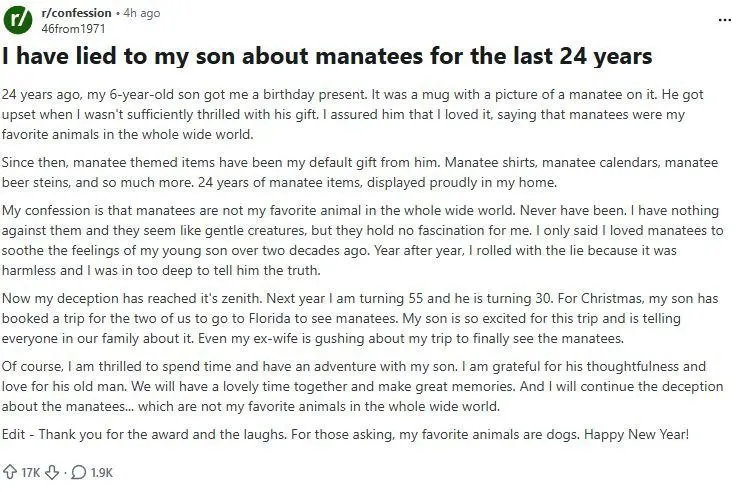Click the green r/ subreddit avatar

pos(18,20)
